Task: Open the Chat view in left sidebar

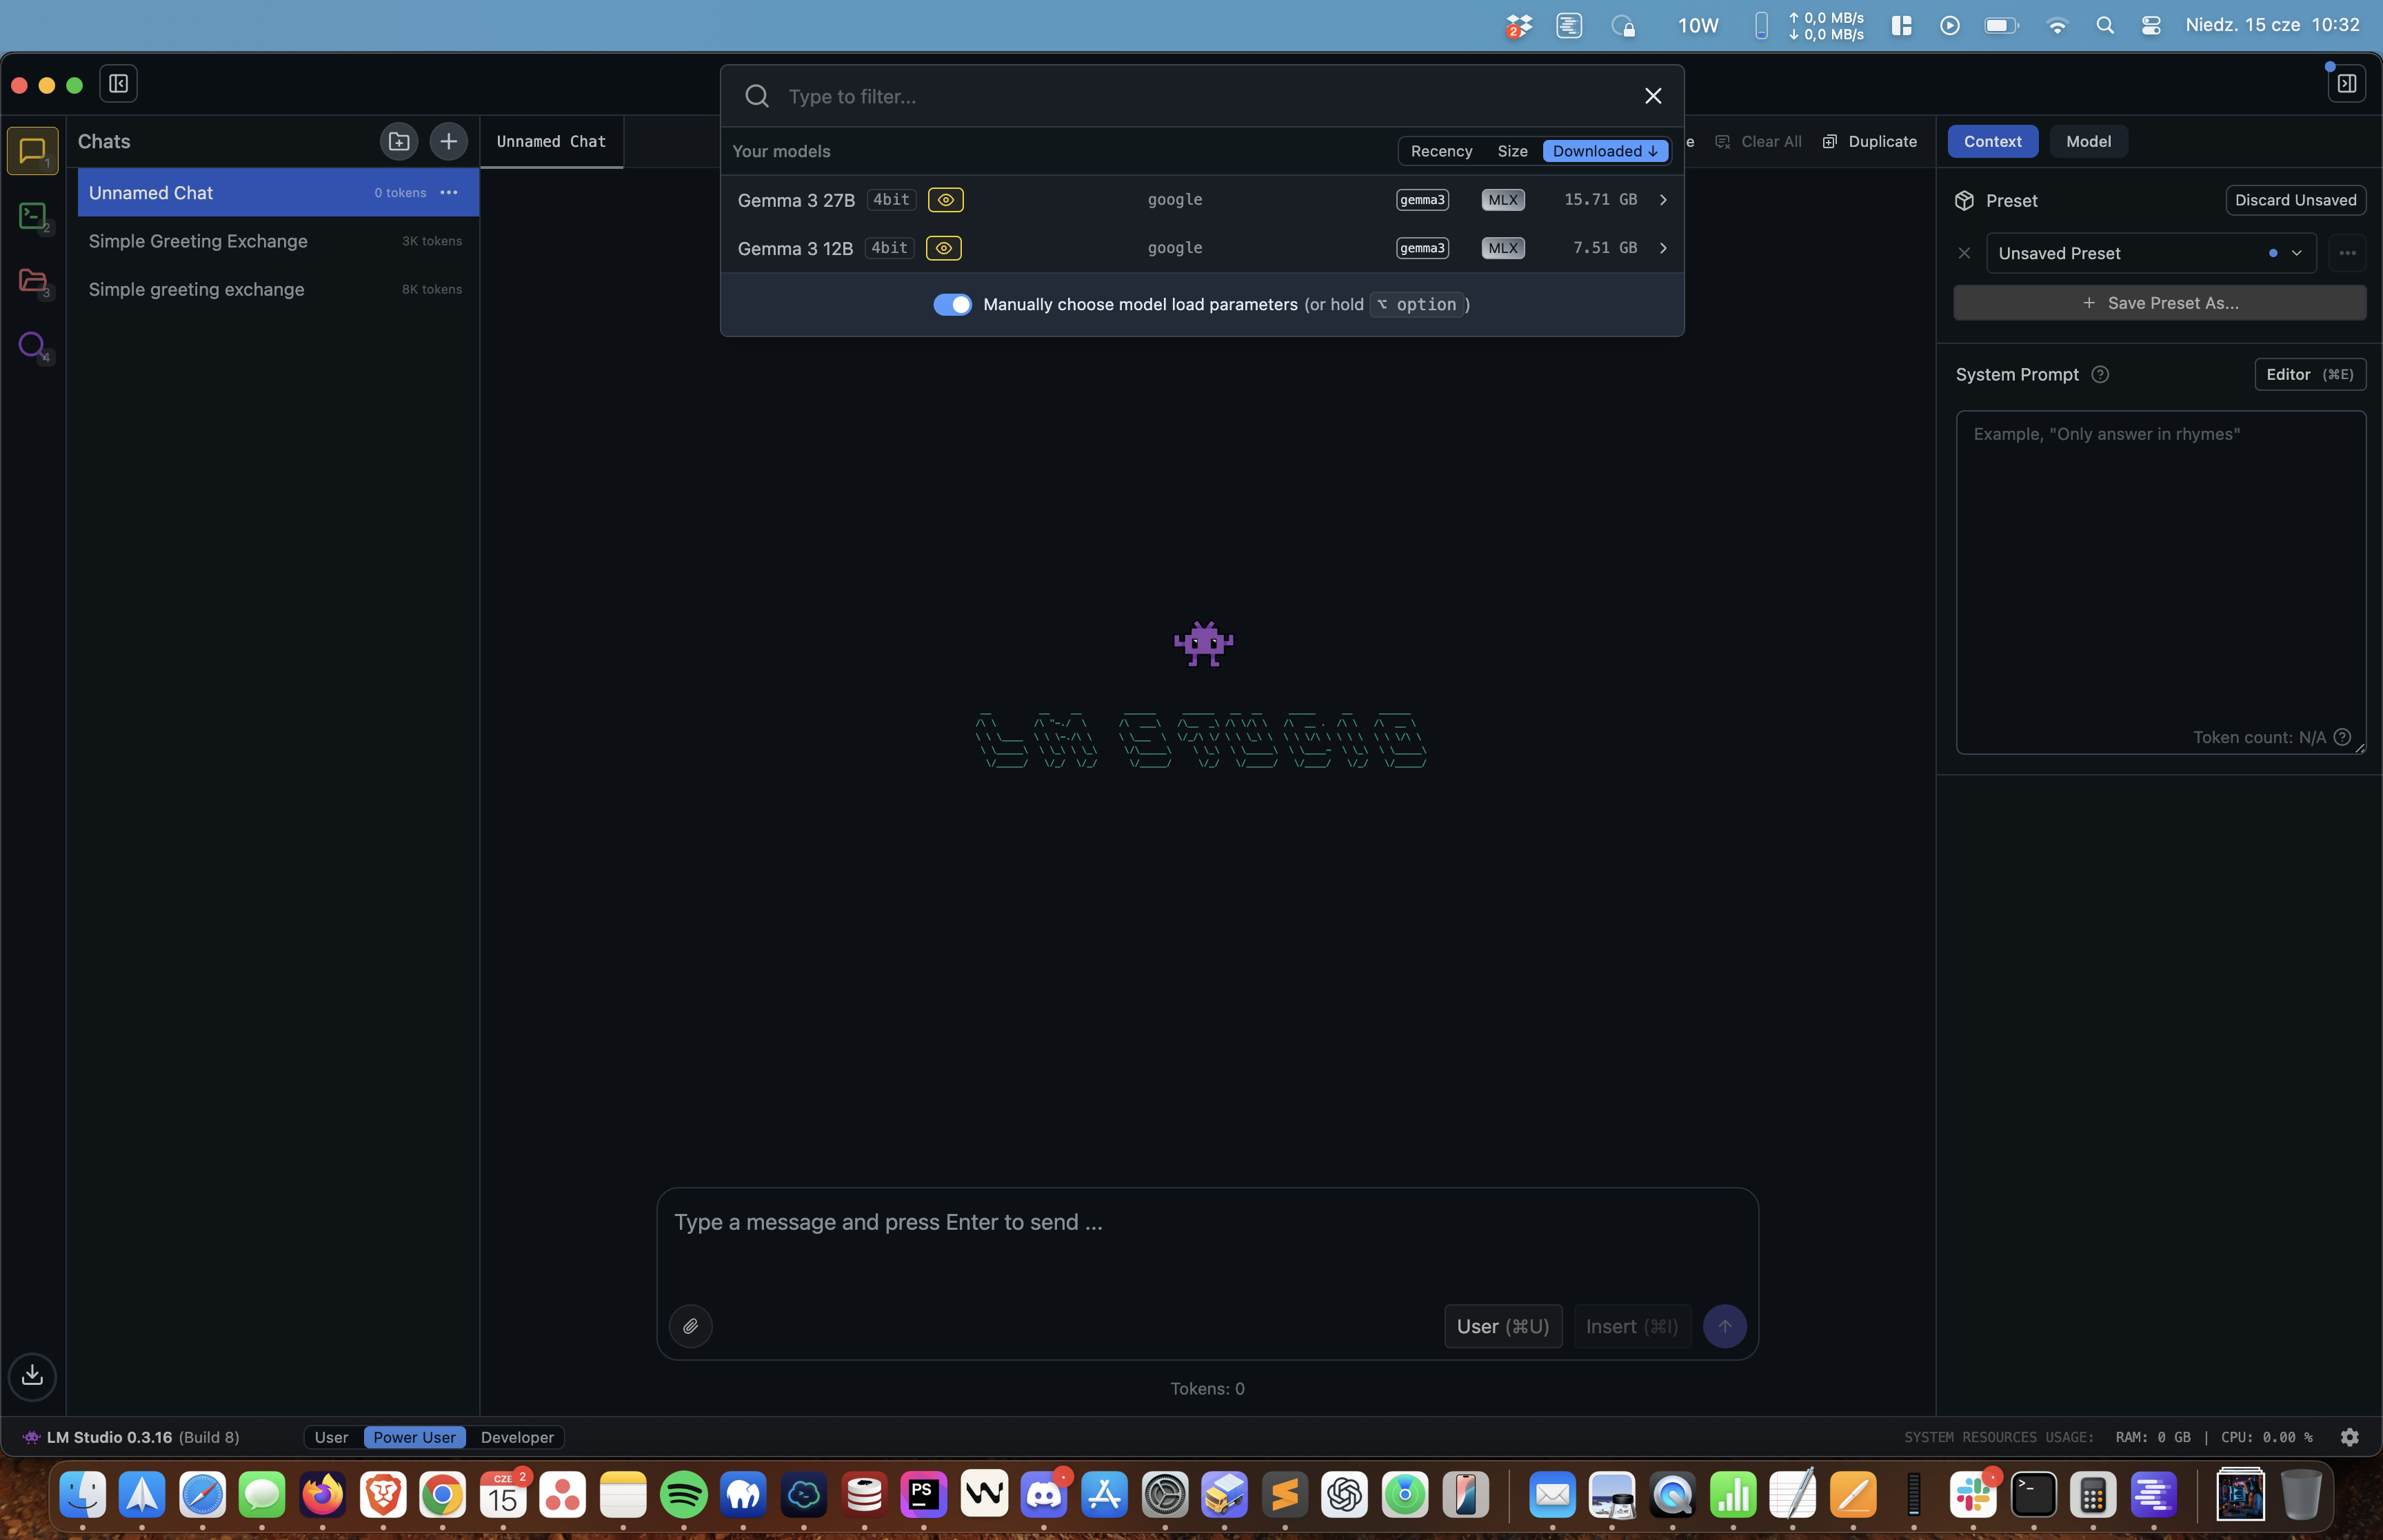Action: point(33,151)
